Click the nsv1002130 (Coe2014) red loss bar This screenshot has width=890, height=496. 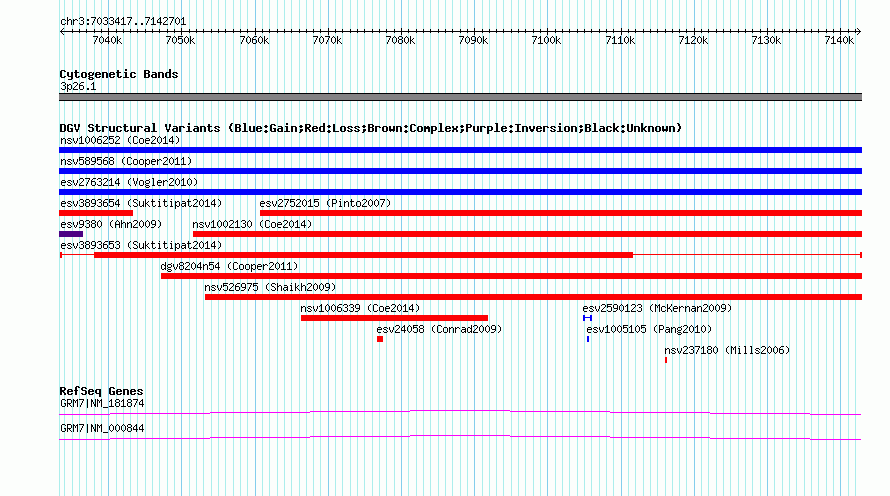click(x=527, y=234)
